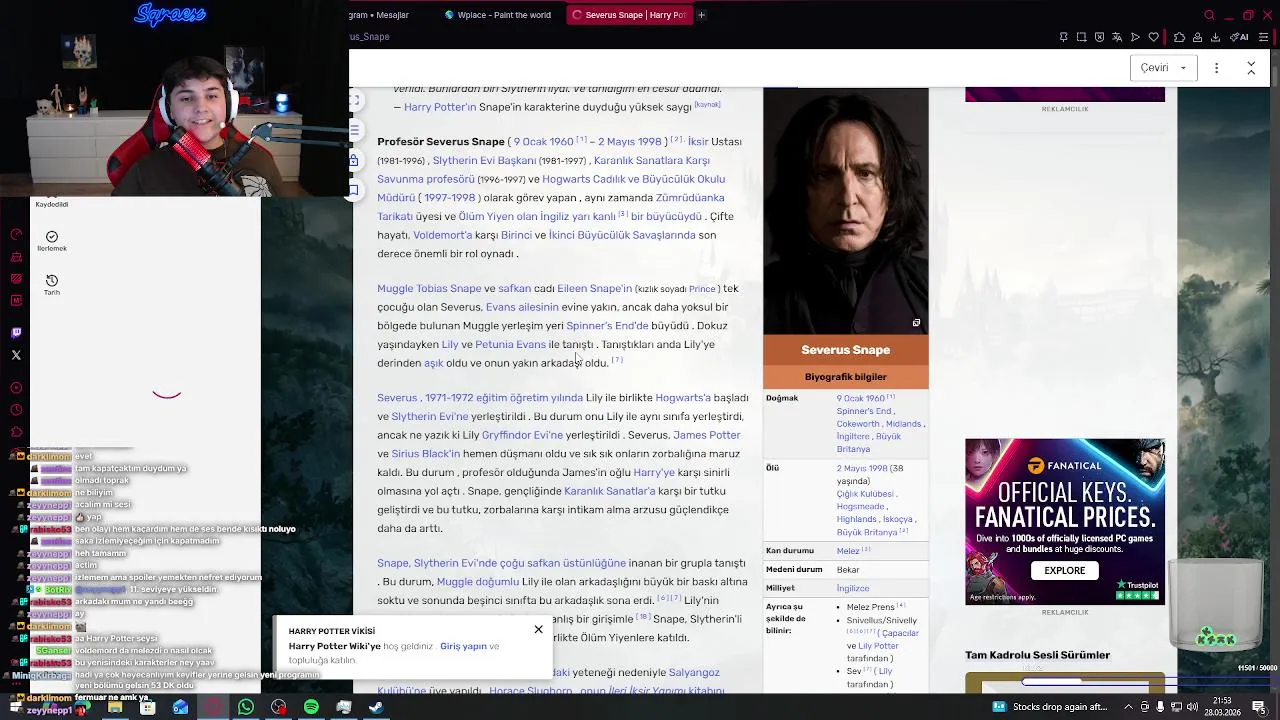Viewport: 1280px width, 720px height.
Task: Follow the Petunia Evans link
Action: click(x=510, y=344)
